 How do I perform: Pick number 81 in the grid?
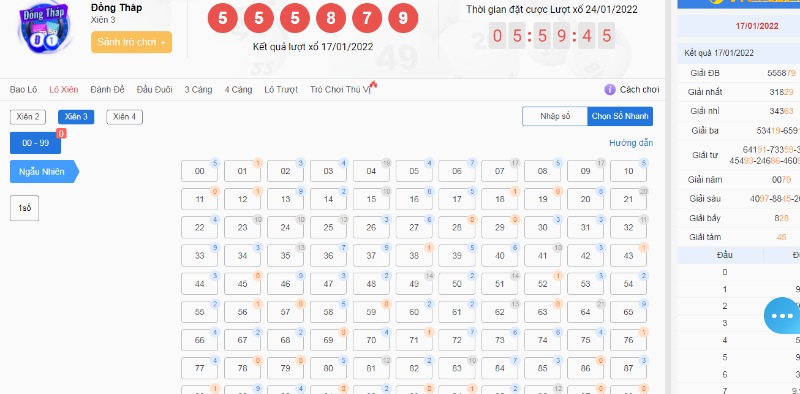(x=371, y=368)
